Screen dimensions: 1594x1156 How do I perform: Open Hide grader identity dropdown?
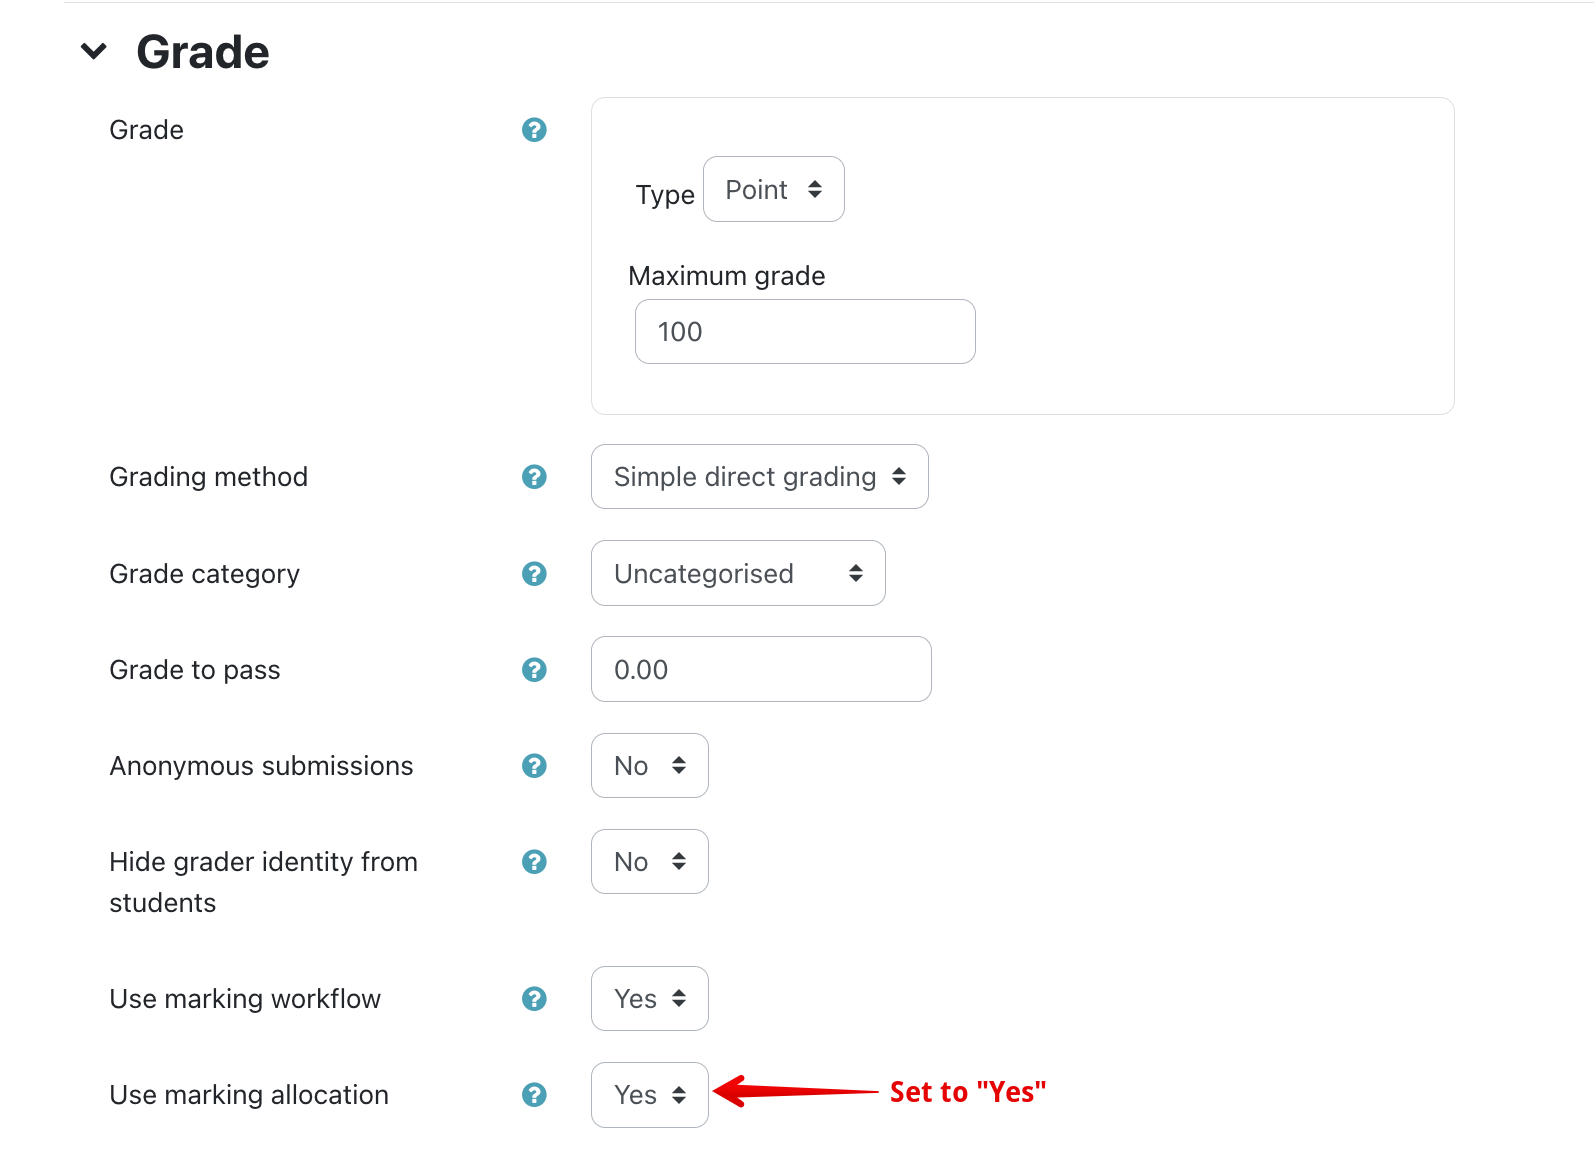click(649, 862)
